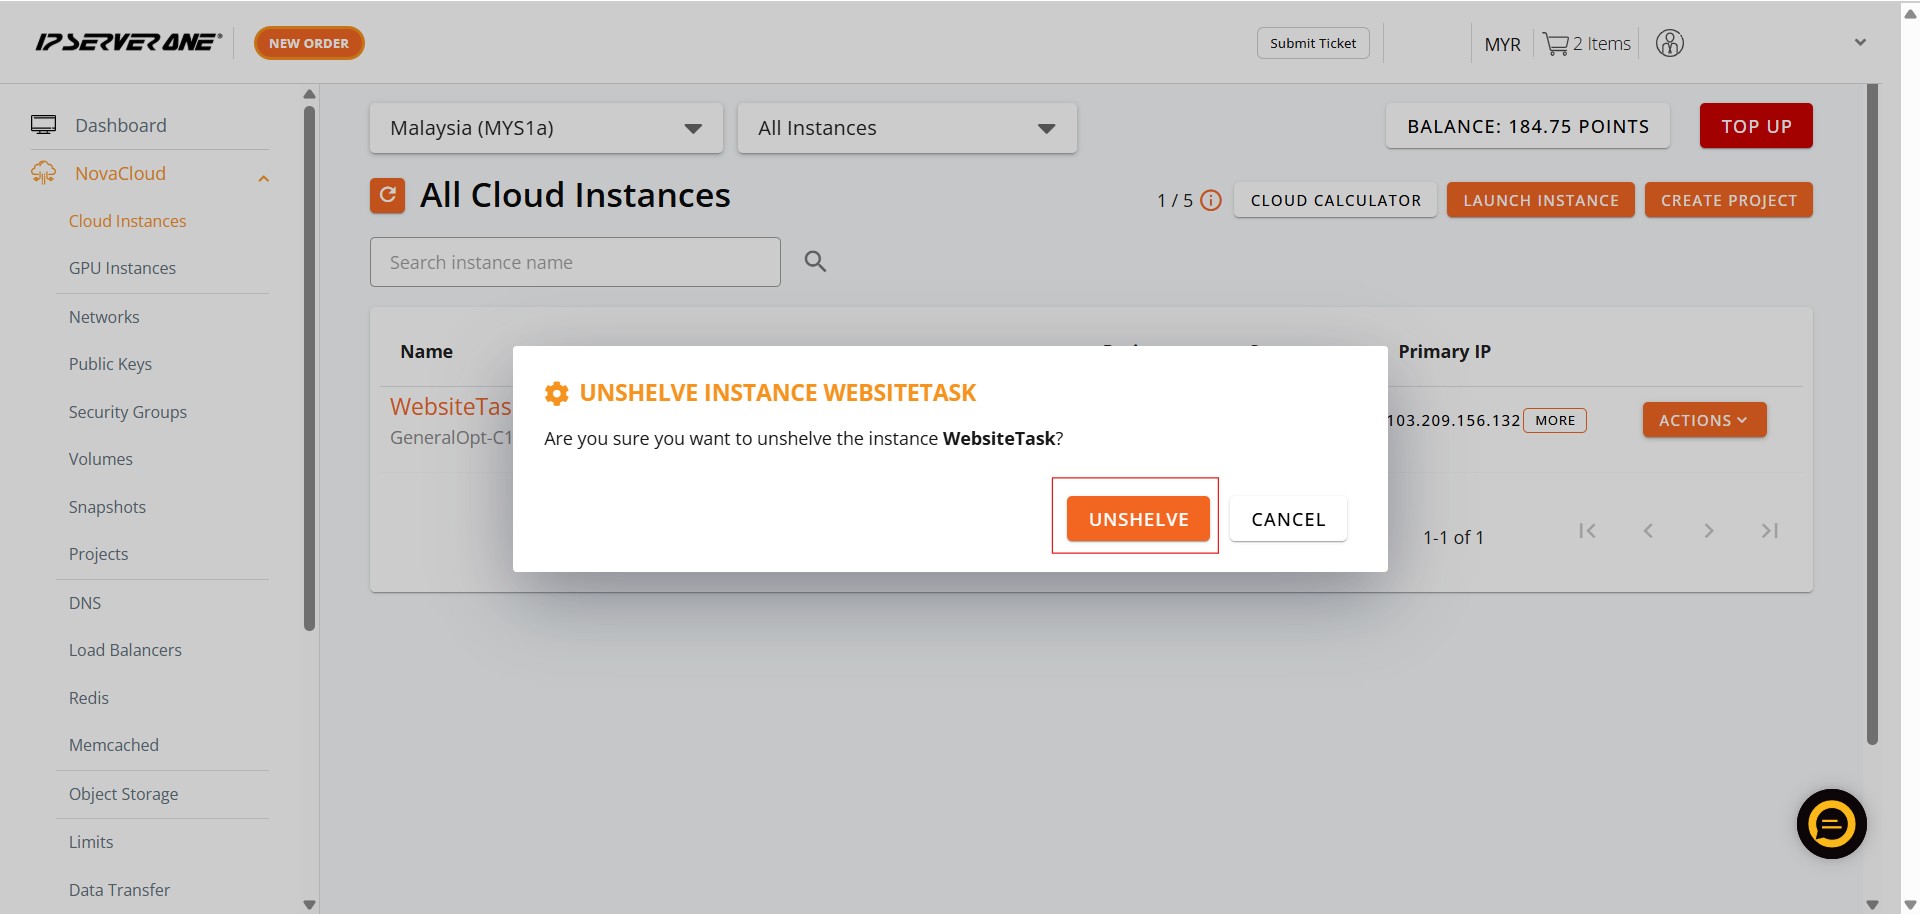
Task: Click the Primary IP column header
Action: [1444, 351]
